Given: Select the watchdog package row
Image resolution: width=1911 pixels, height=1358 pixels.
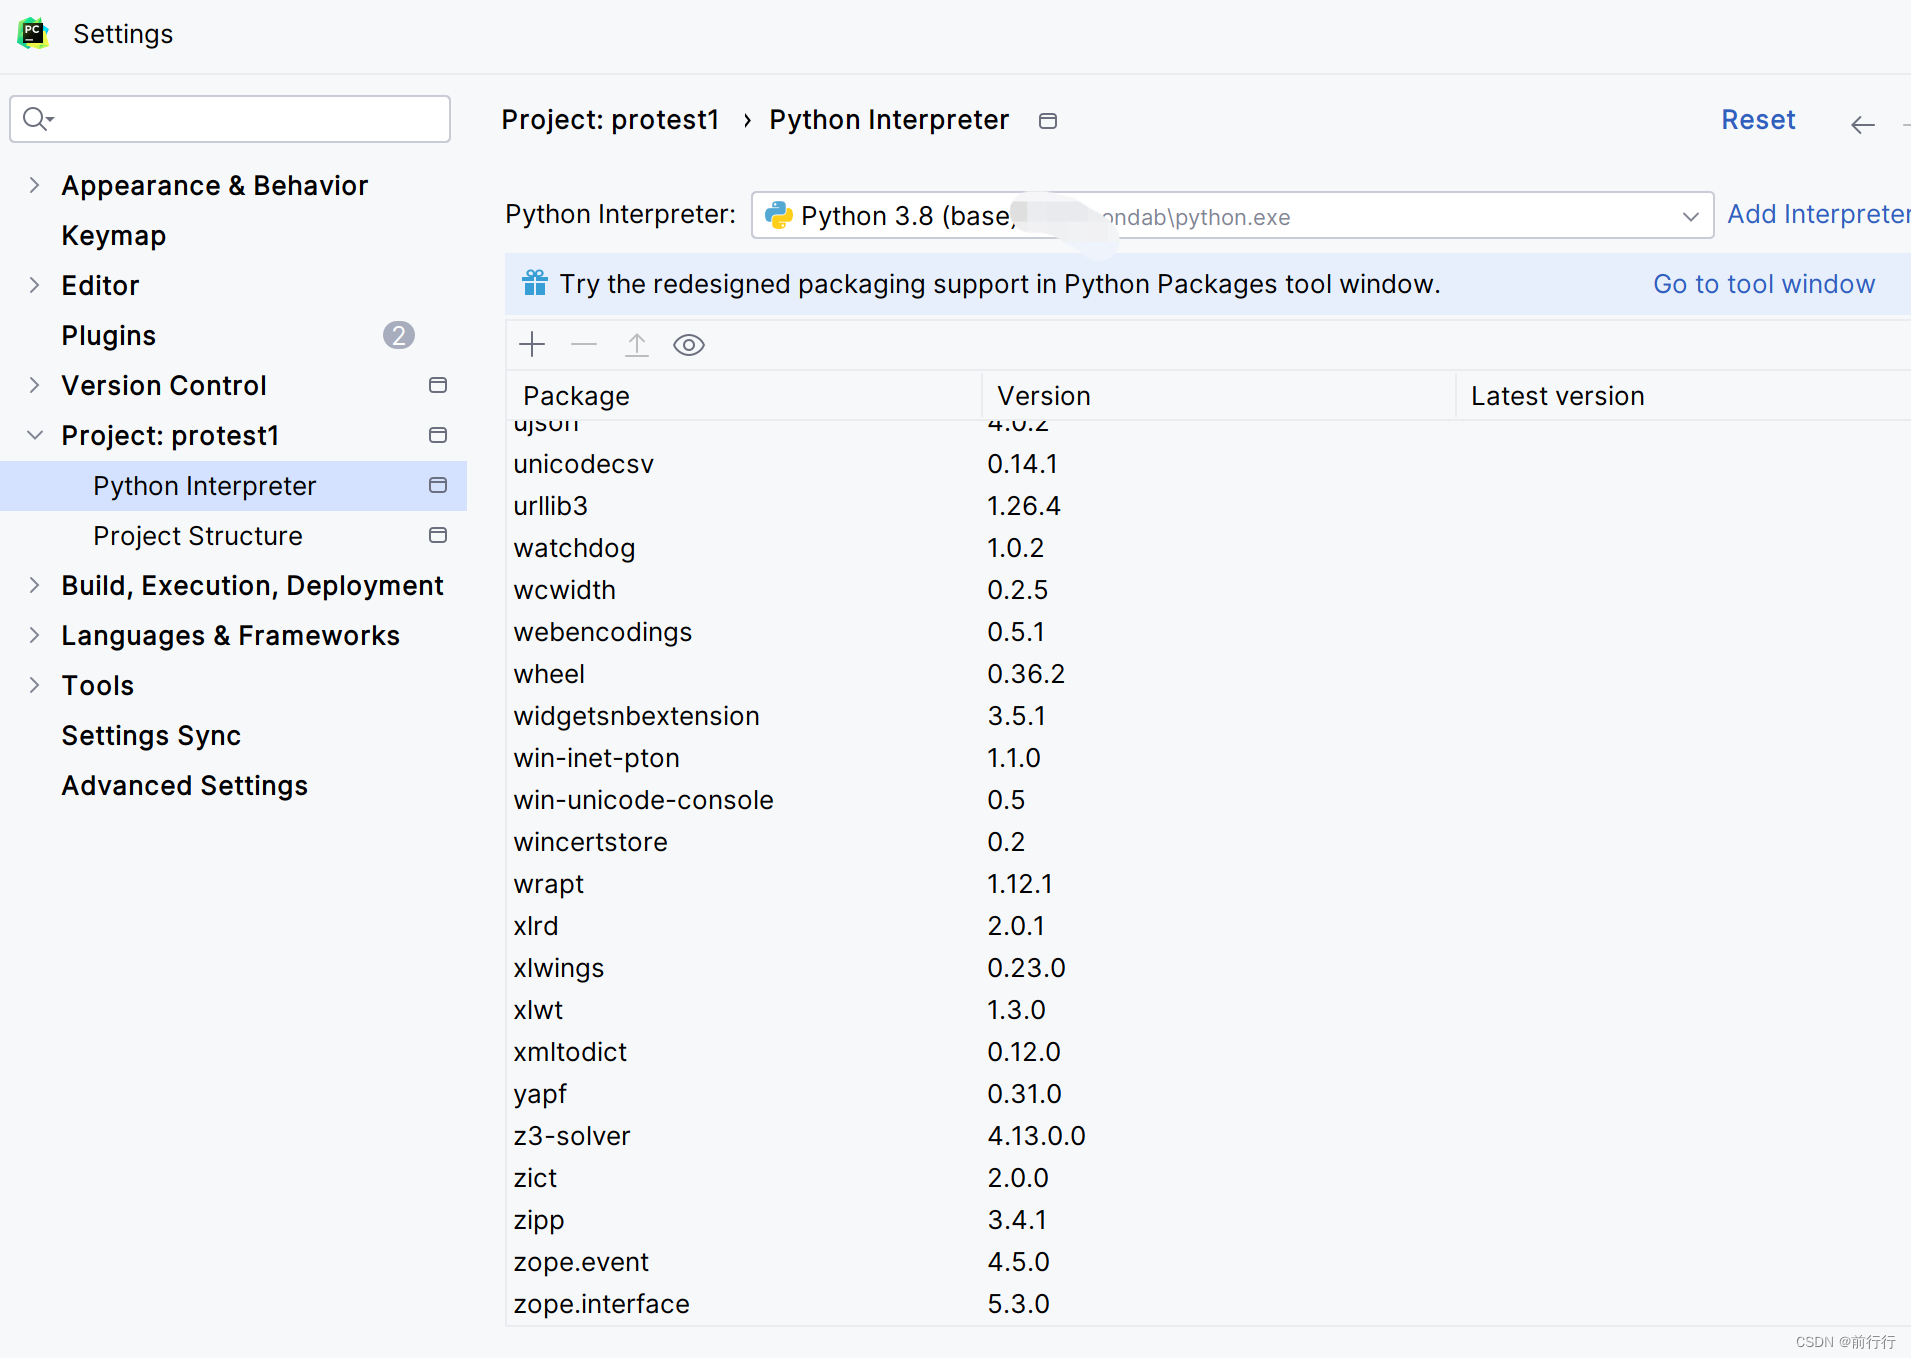Looking at the screenshot, I should point(1208,548).
